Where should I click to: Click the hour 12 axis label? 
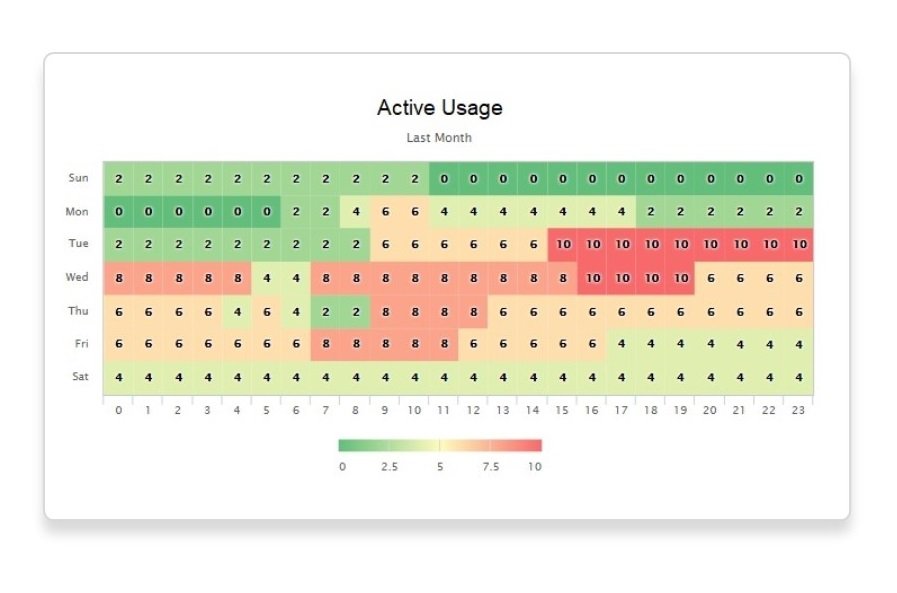click(x=473, y=410)
